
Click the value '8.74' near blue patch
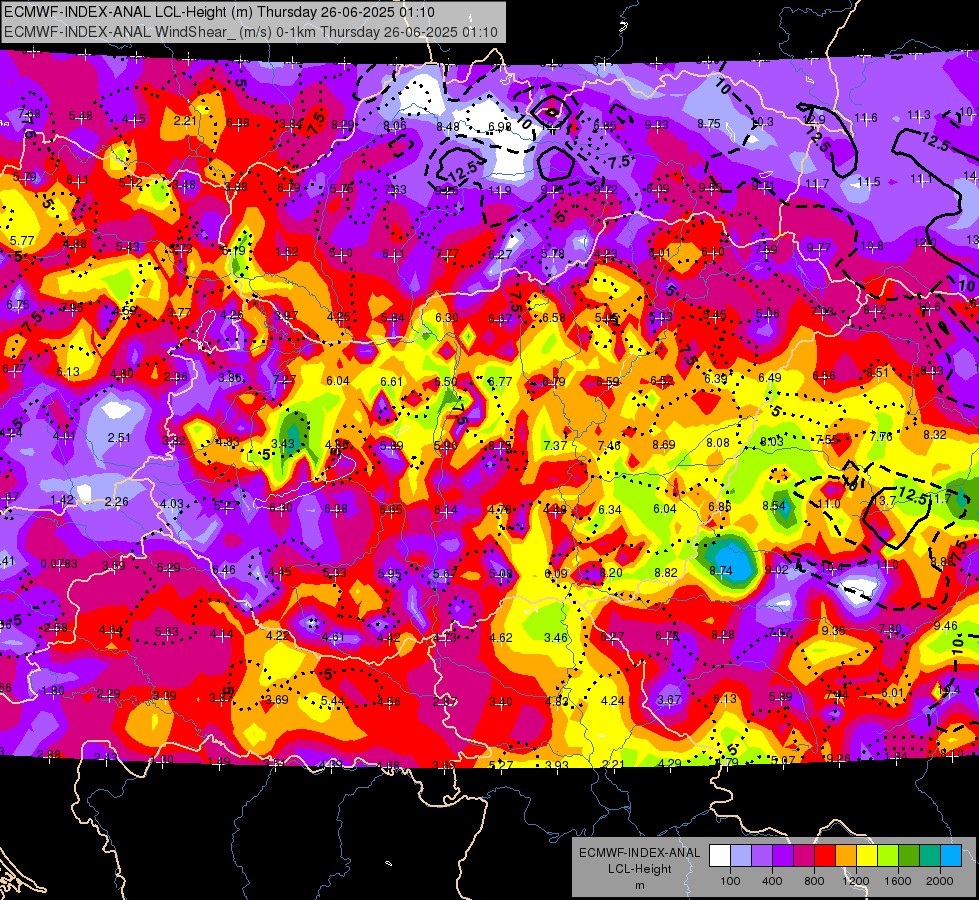point(721,570)
